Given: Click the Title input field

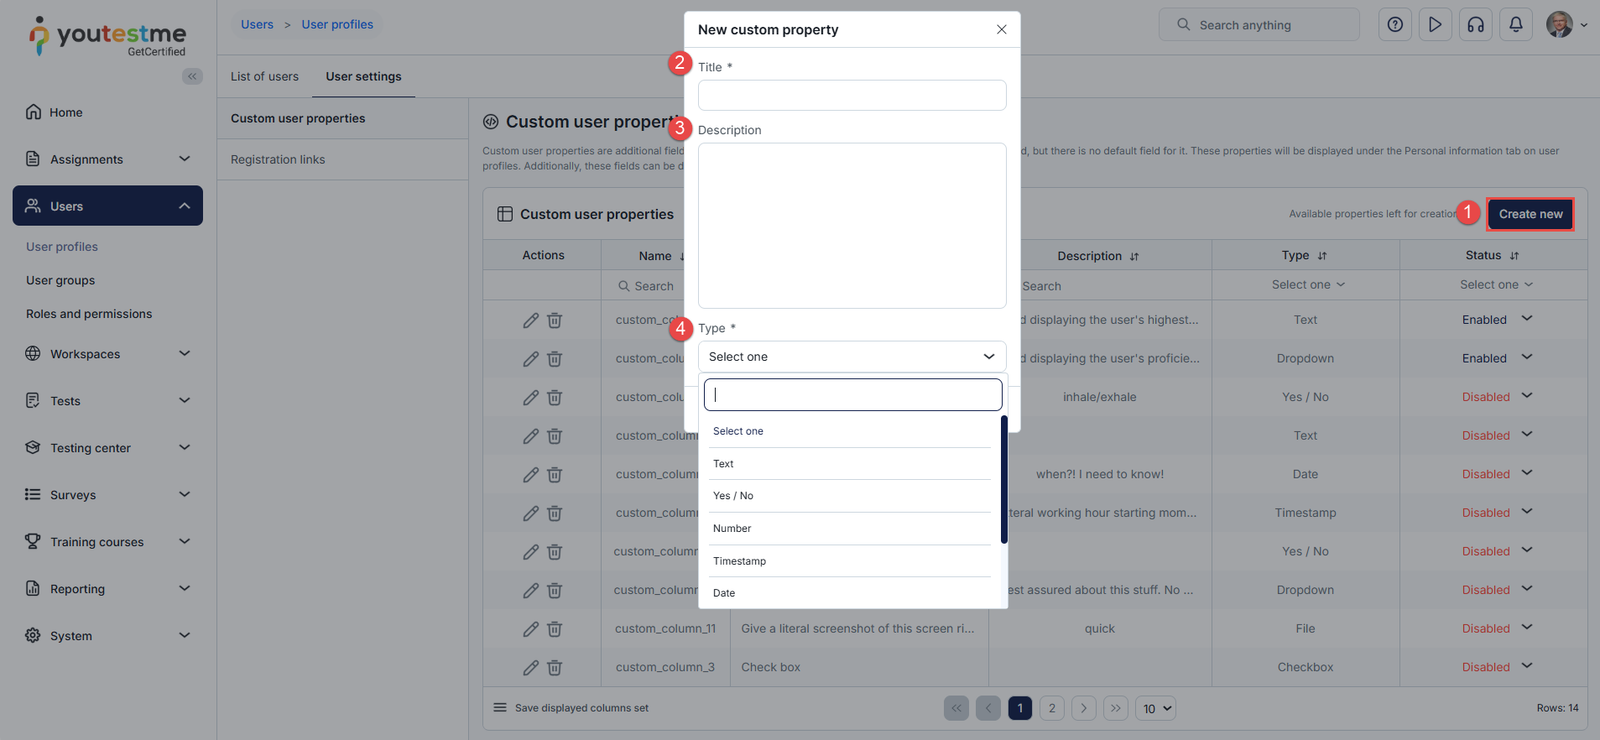Looking at the screenshot, I should tap(852, 96).
